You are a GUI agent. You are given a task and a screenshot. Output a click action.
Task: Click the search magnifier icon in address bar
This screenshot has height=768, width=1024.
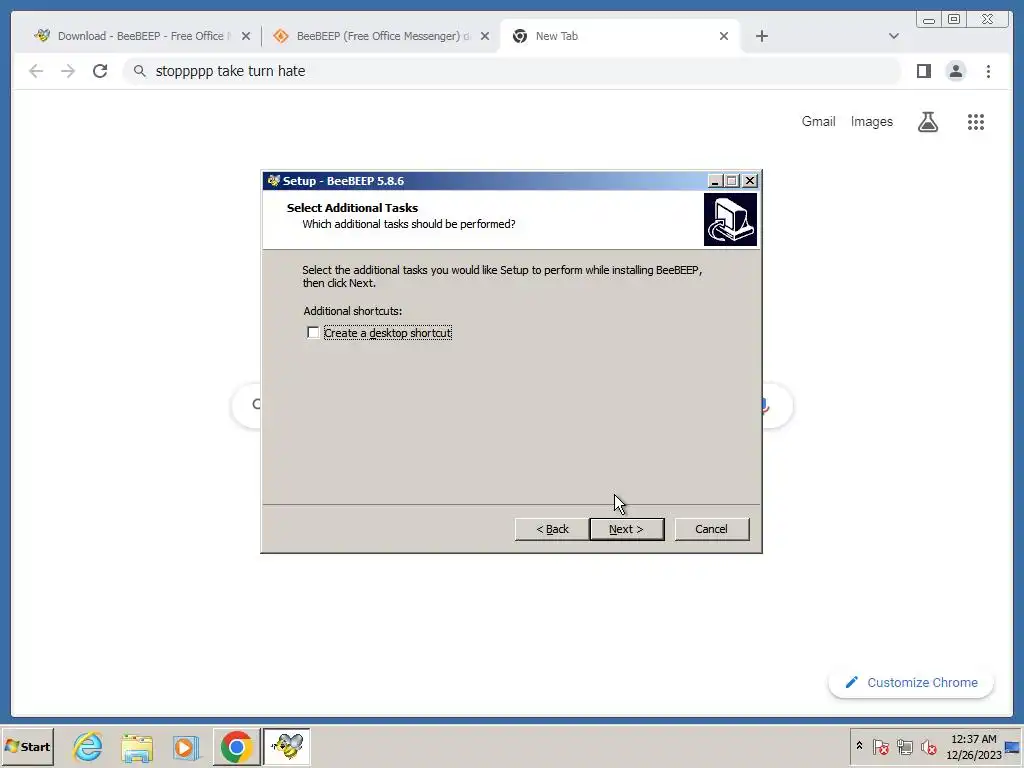pos(140,71)
